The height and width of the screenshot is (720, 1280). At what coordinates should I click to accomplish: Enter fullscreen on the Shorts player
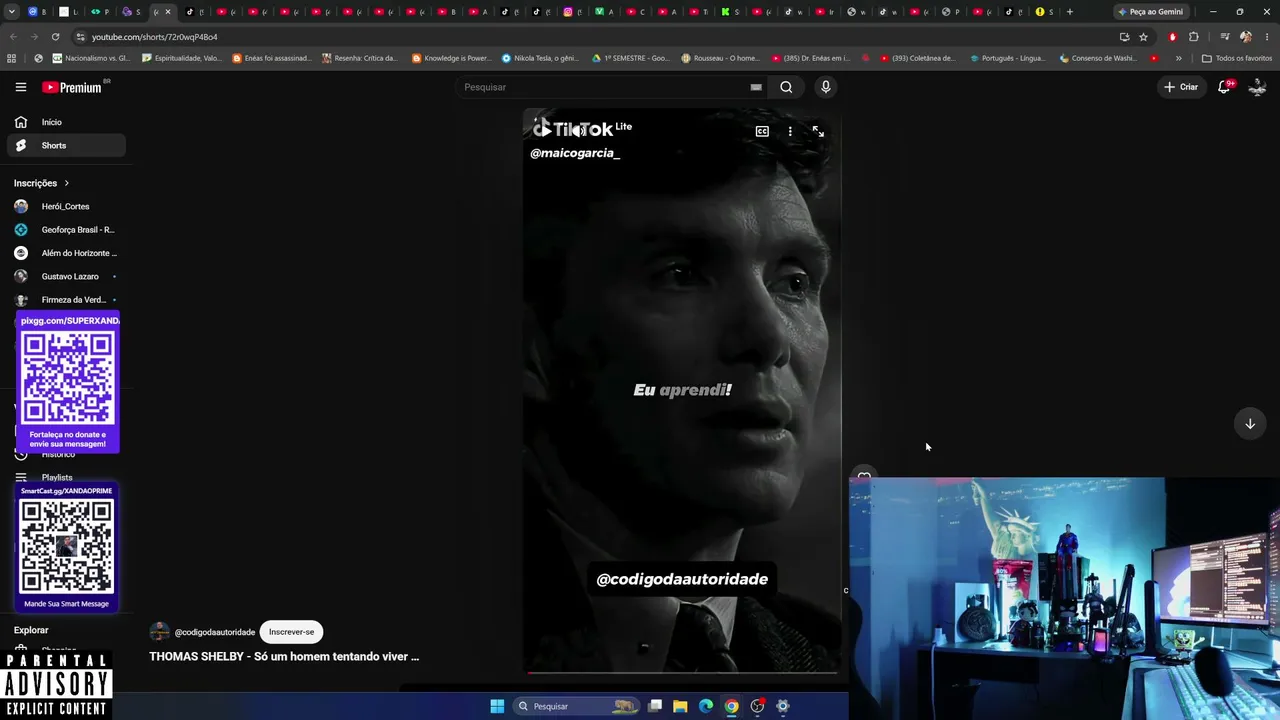[818, 131]
